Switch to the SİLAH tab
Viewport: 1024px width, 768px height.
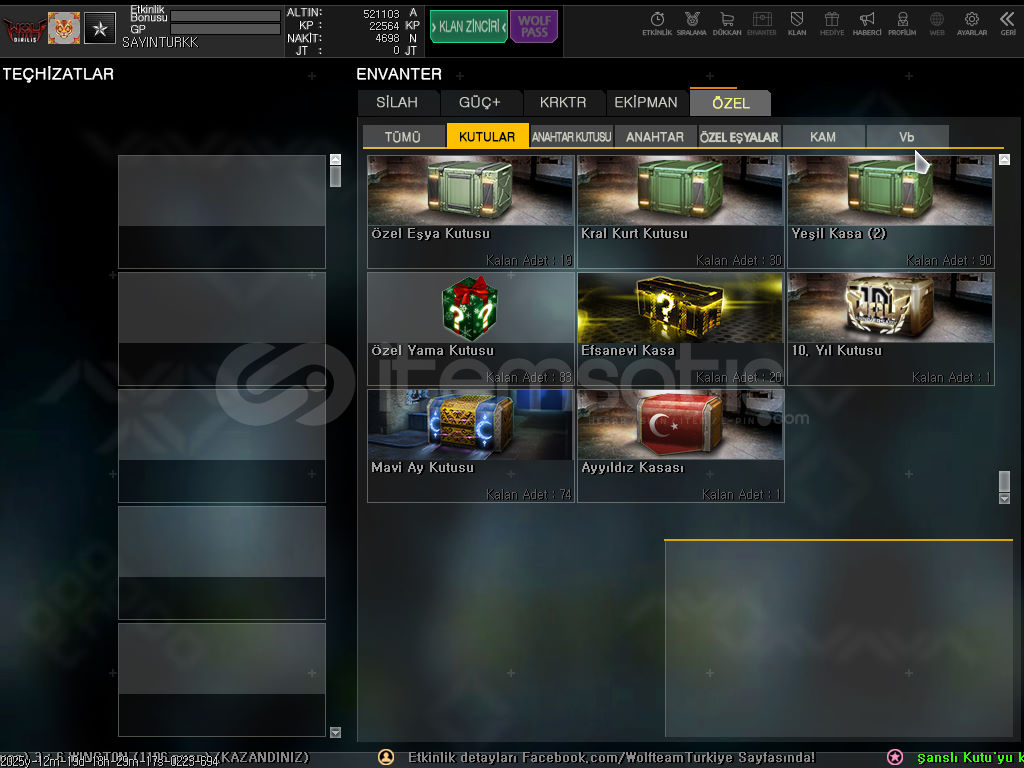(397, 103)
